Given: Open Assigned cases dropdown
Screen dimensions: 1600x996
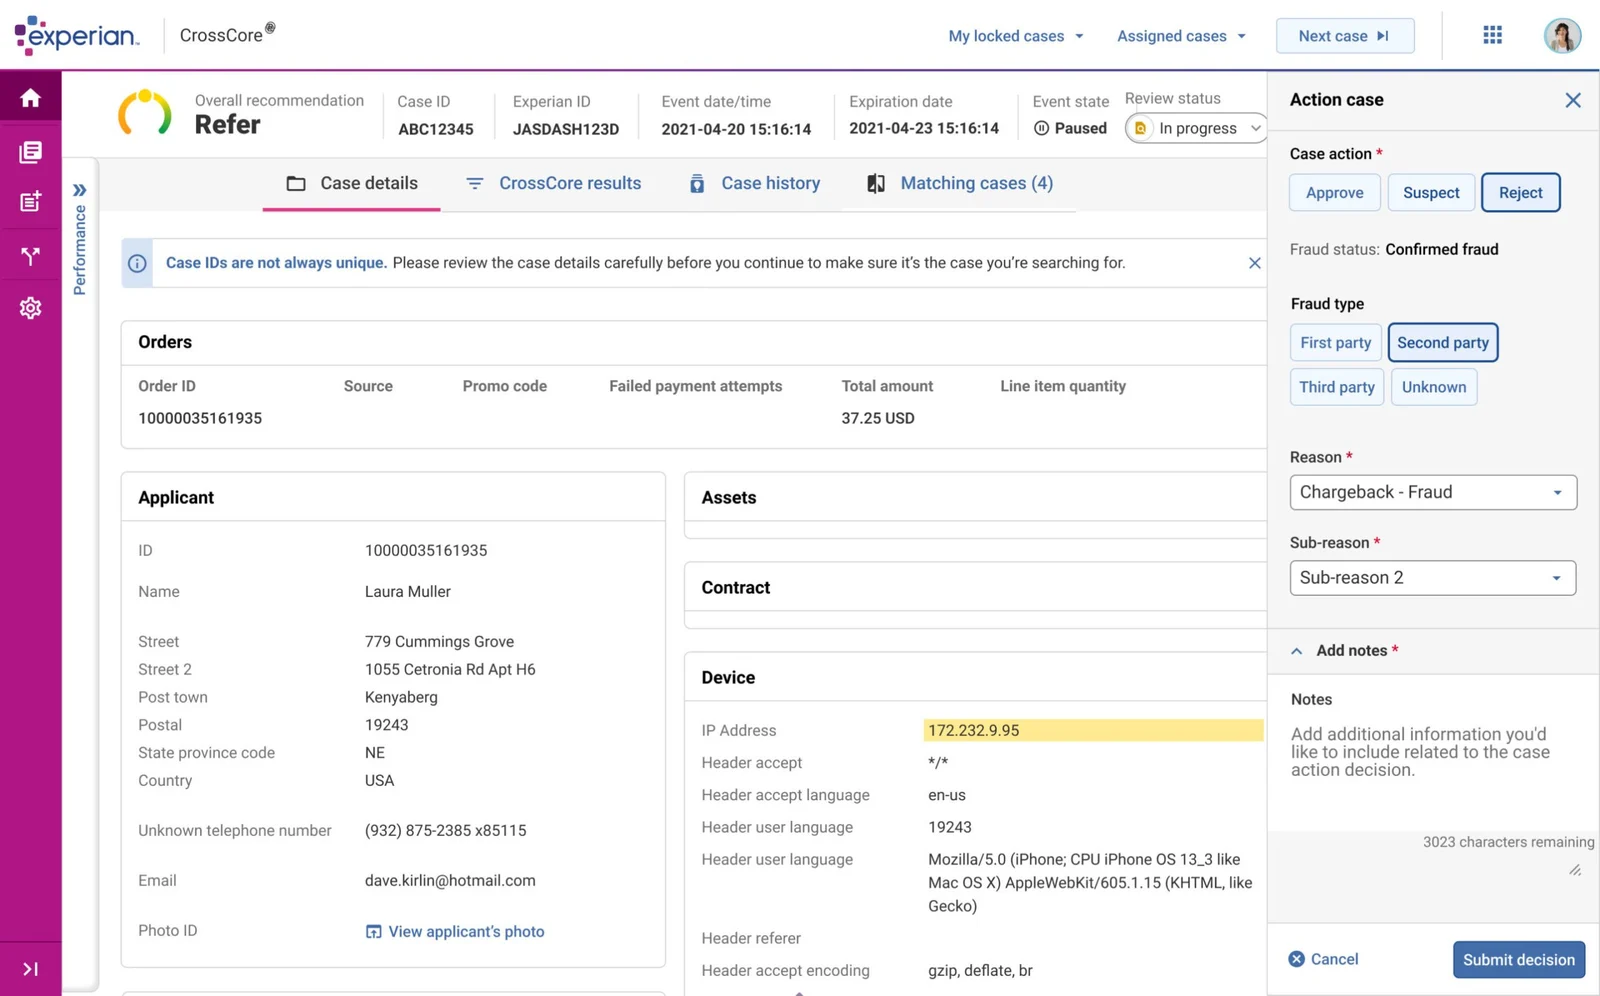Looking at the screenshot, I should 1182,36.
